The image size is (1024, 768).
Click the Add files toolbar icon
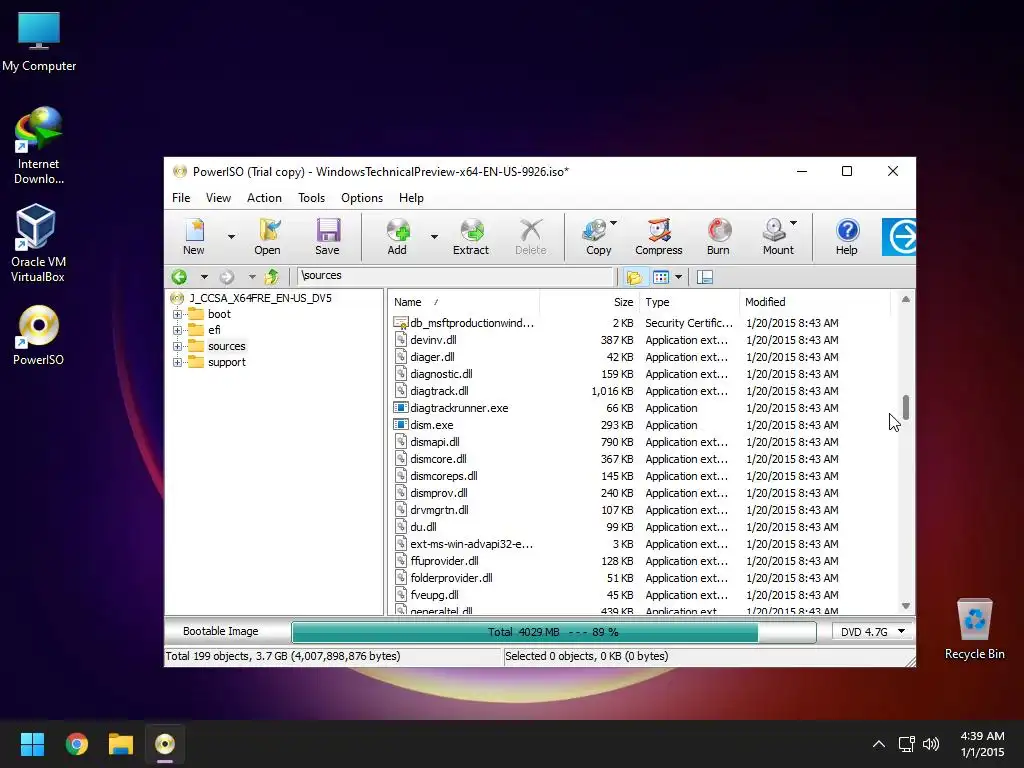pos(397,236)
